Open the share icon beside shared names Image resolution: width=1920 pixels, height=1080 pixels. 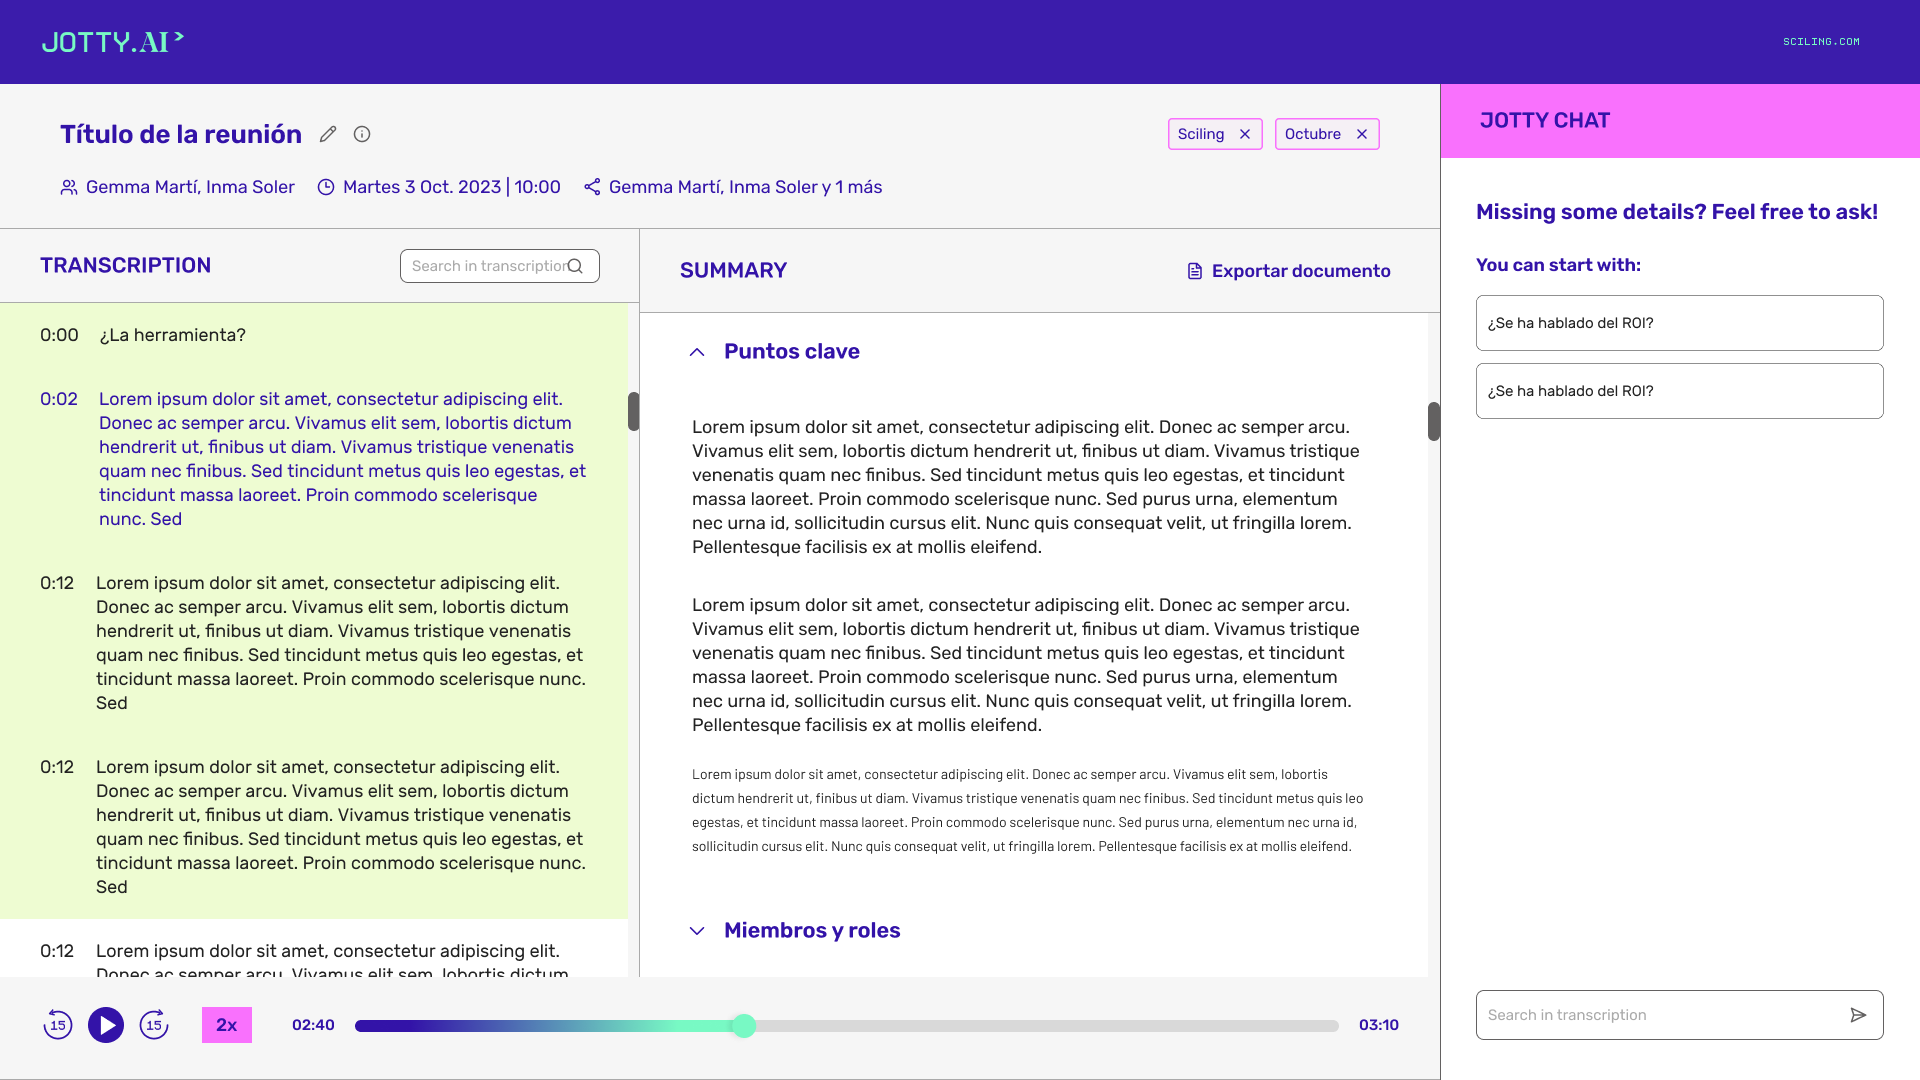pos(592,187)
